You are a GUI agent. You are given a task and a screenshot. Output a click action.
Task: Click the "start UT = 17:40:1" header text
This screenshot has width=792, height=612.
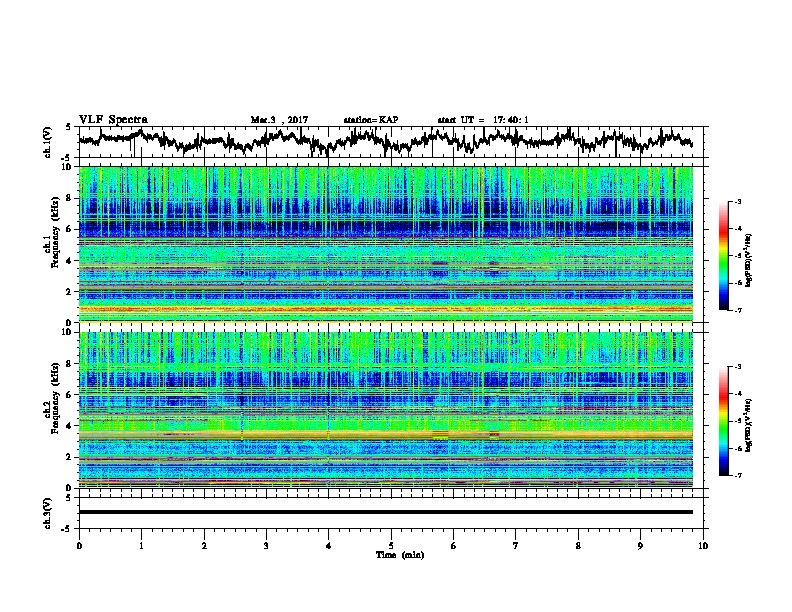pyautogui.click(x=483, y=120)
